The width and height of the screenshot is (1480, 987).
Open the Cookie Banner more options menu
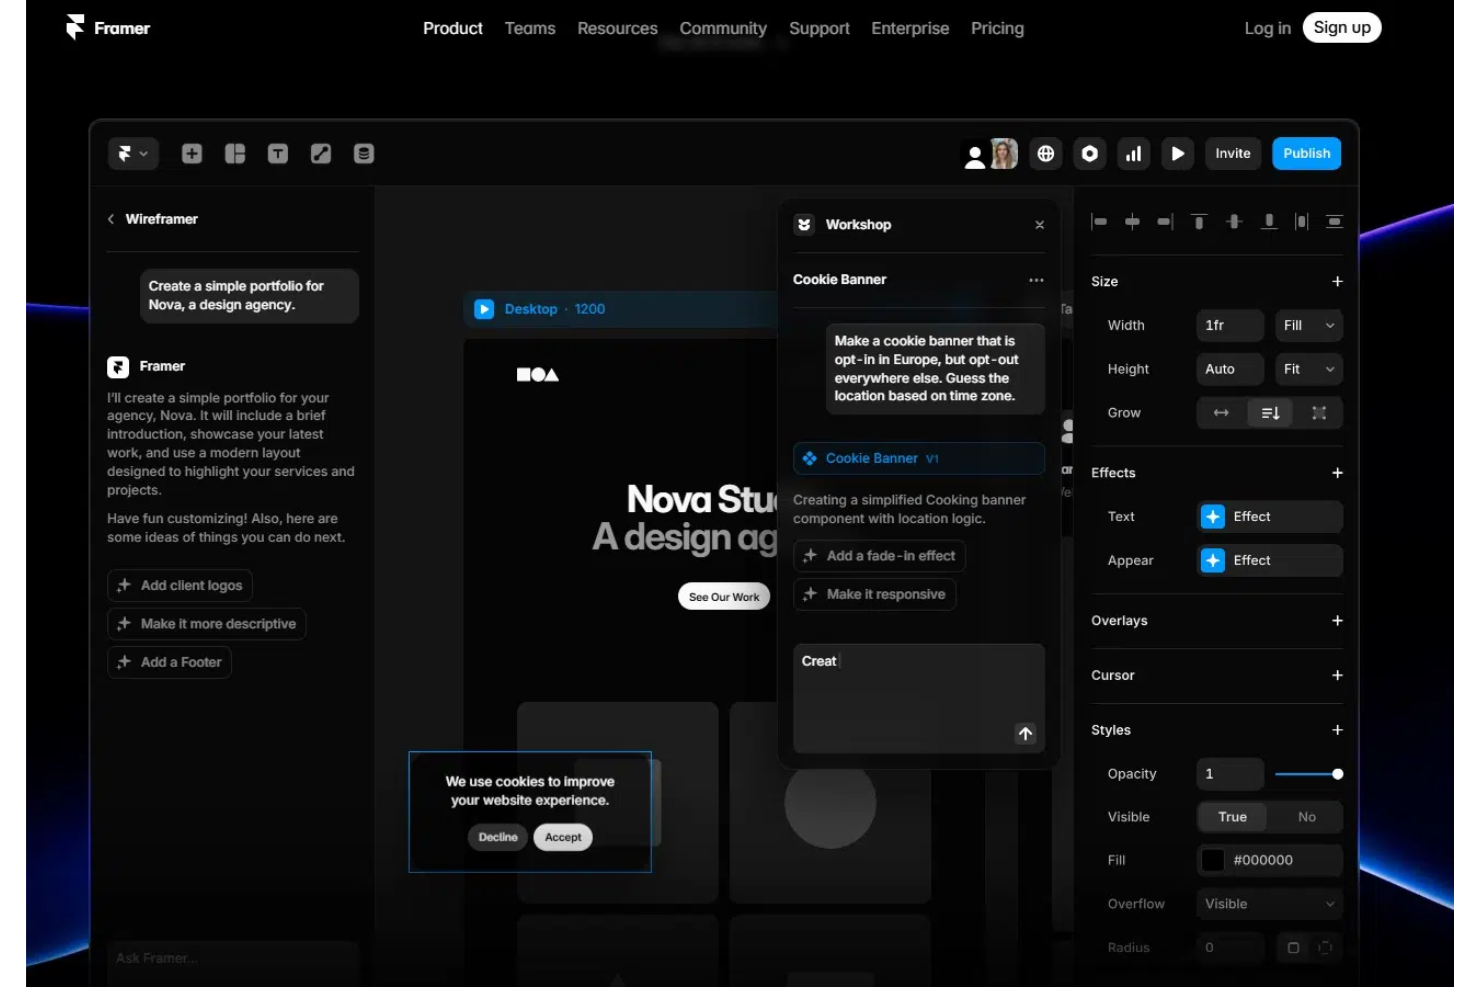[x=1036, y=280]
